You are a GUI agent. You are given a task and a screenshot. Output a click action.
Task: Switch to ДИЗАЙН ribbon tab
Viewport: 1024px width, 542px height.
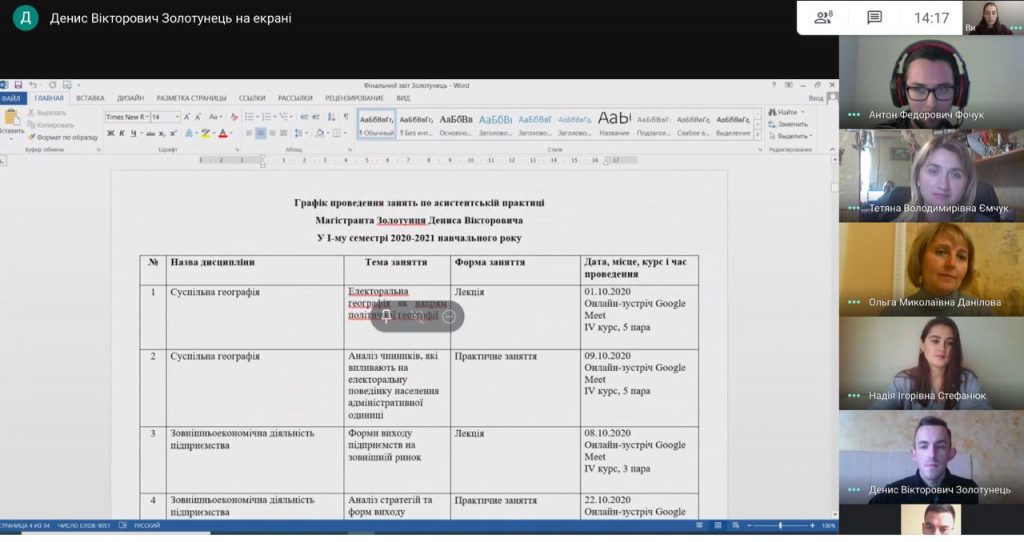pos(130,99)
